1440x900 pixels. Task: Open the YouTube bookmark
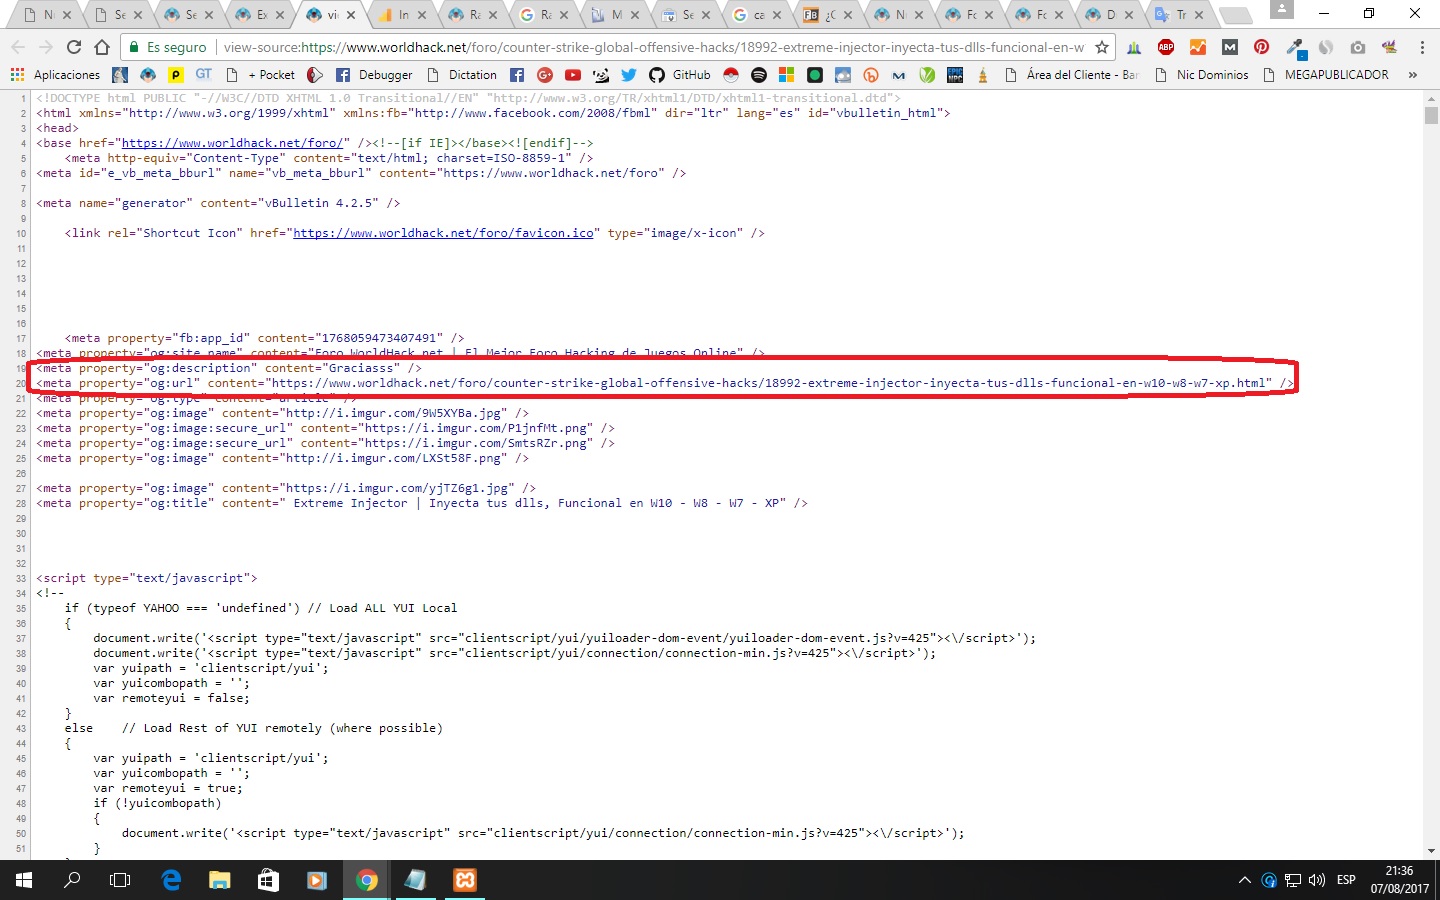[x=573, y=75]
